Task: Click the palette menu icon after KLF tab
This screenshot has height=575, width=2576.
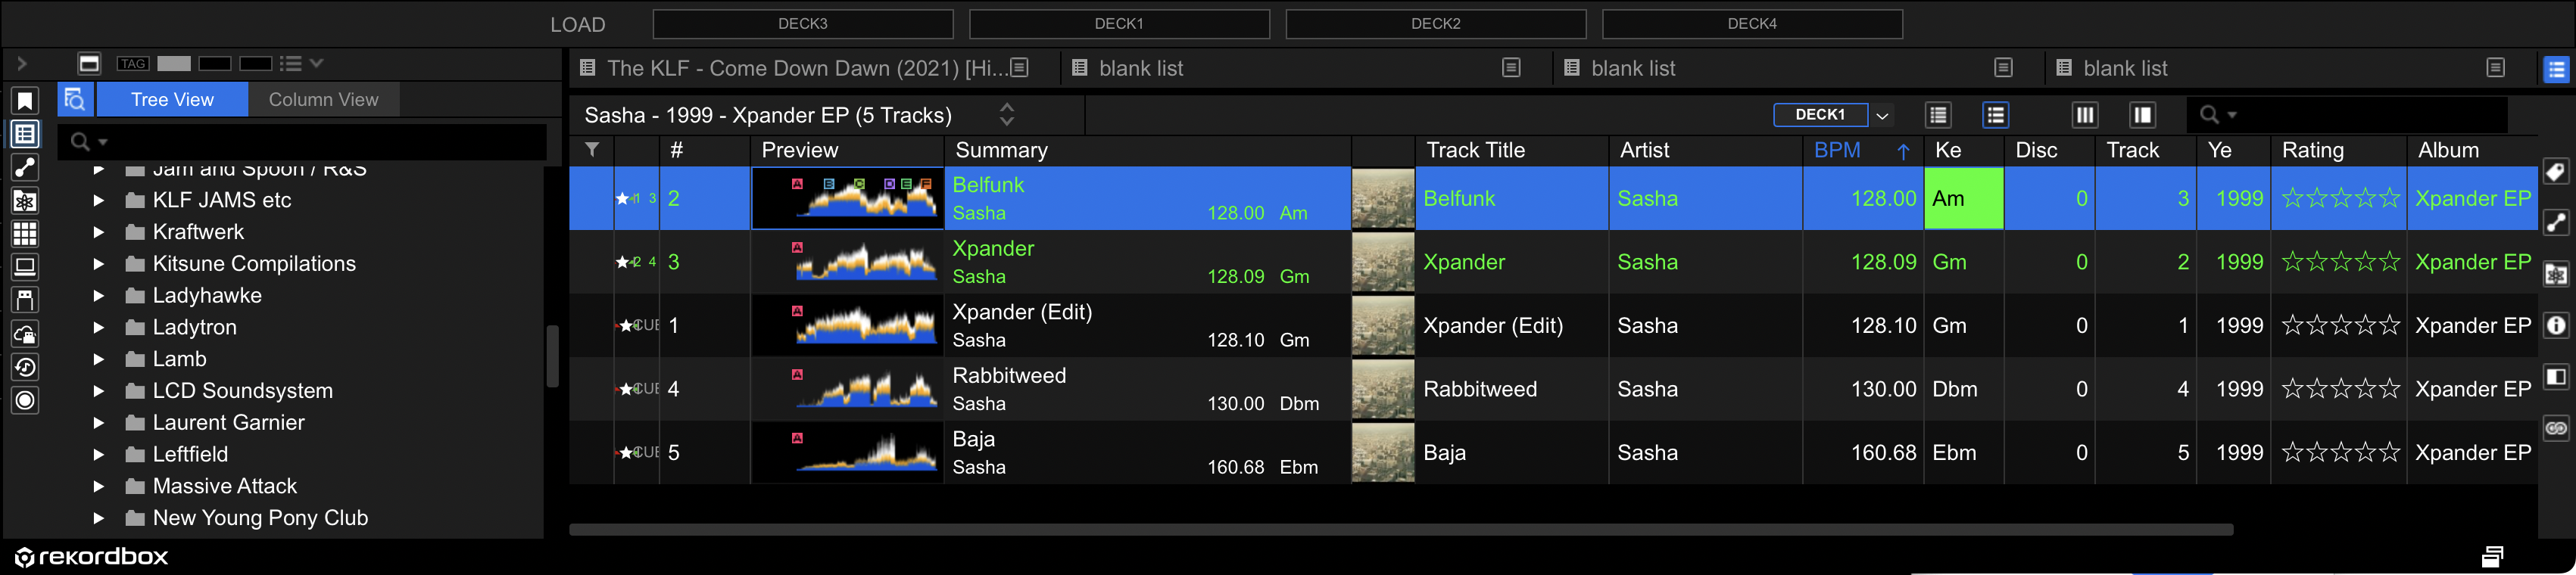Action: tap(1019, 68)
